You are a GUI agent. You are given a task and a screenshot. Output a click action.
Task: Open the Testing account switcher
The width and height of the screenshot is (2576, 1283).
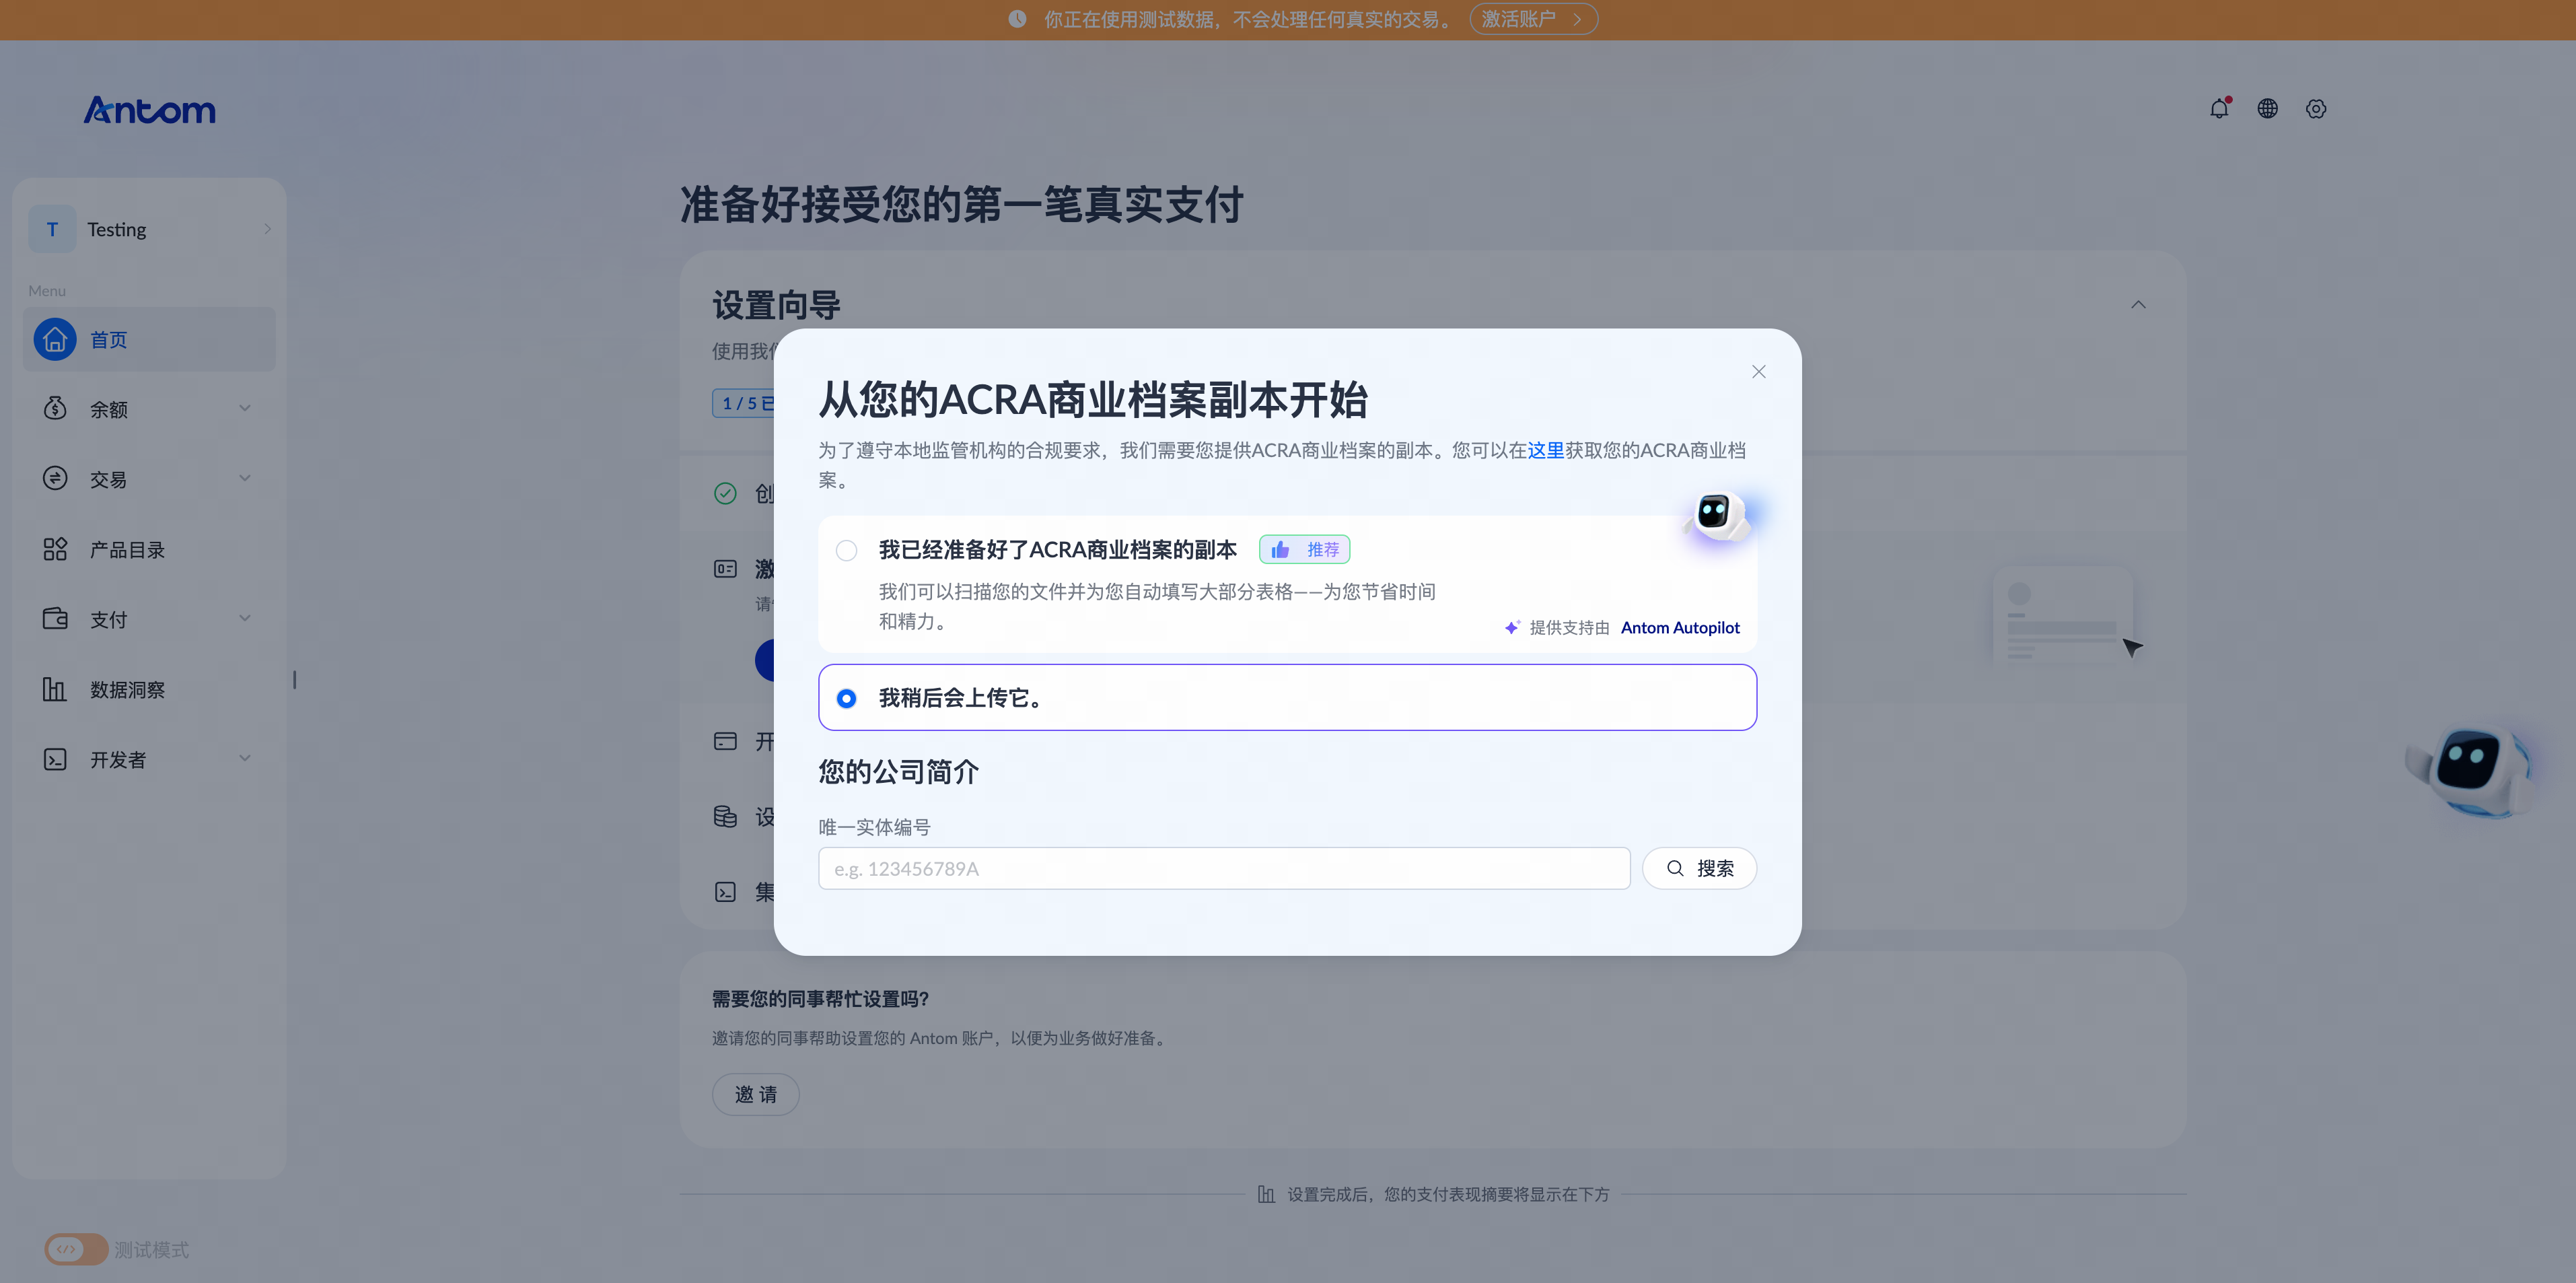point(150,230)
